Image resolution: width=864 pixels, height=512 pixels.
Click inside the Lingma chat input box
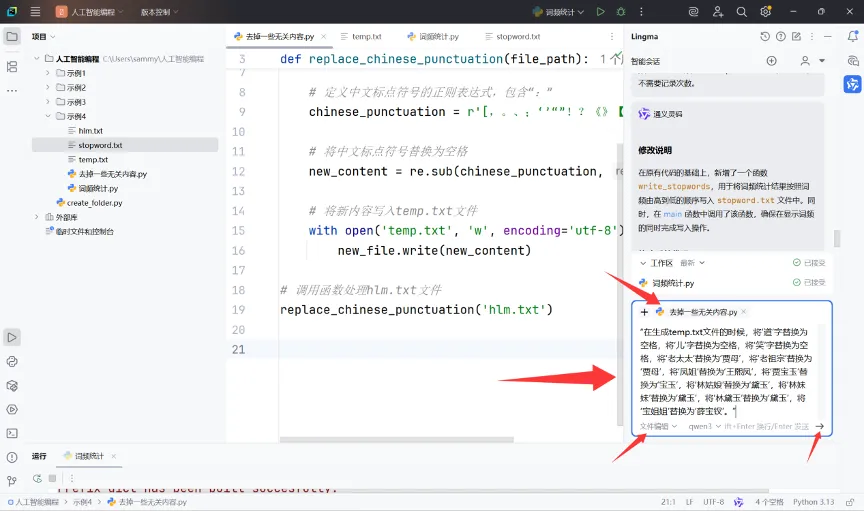[x=726, y=371]
